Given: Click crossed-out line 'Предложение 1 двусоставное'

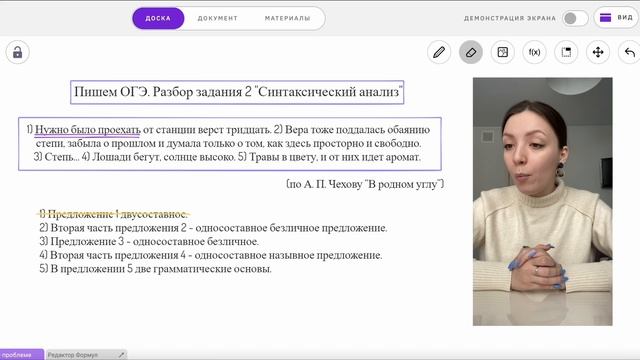Looking at the screenshot, I should (x=113, y=214).
